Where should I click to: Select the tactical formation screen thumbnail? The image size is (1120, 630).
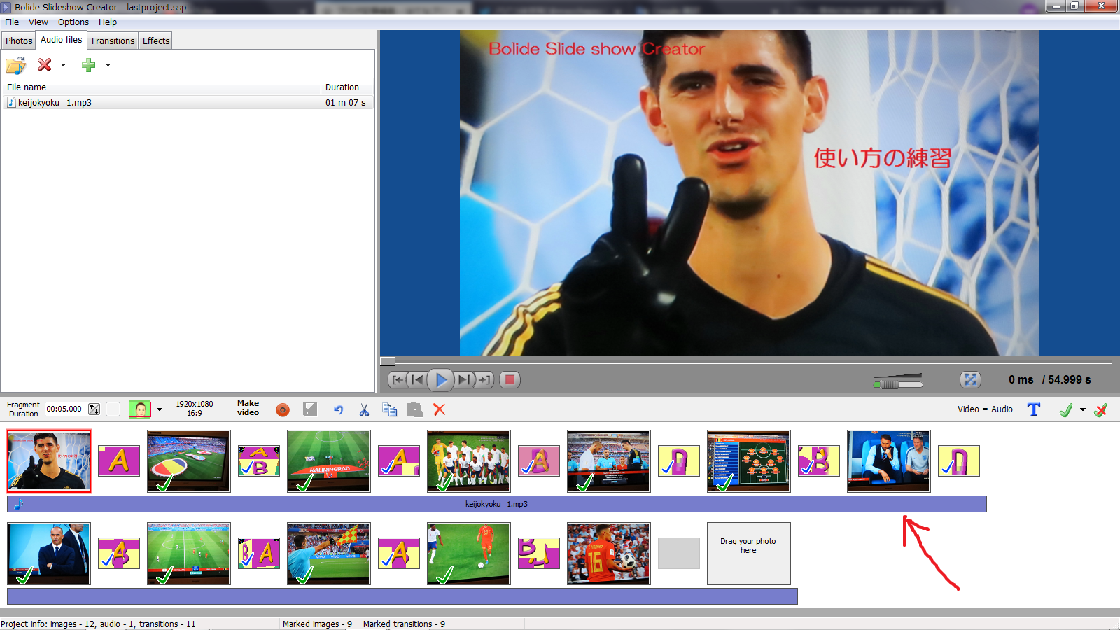pyautogui.click(x=749, y=461)
